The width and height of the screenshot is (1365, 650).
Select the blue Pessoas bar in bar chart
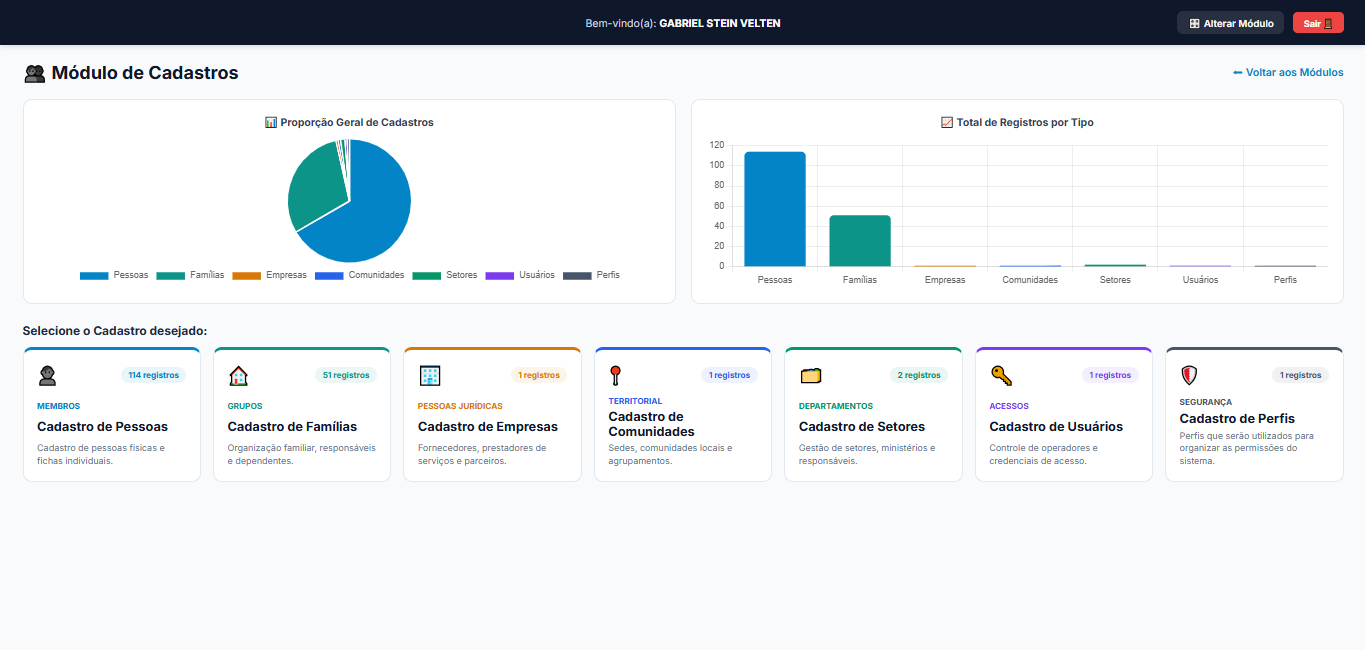(775, 209)
